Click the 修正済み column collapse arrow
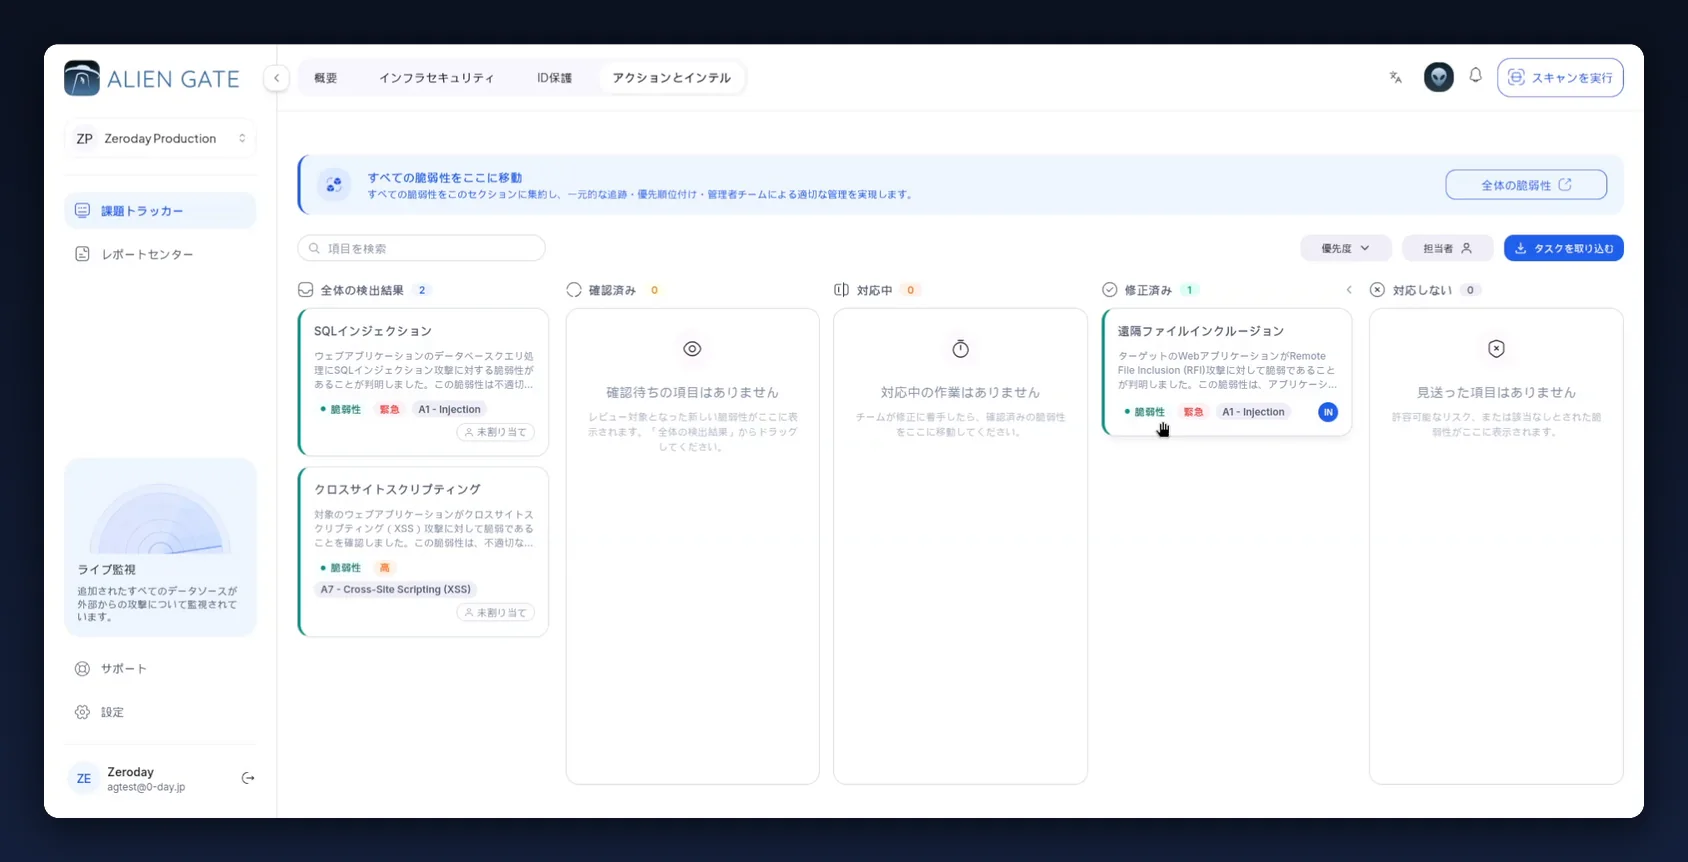 (1349, 290)
